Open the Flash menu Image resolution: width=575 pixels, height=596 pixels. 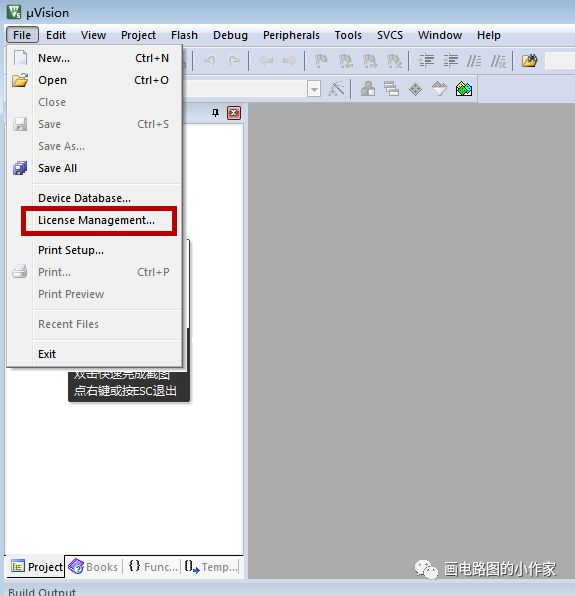184,35
